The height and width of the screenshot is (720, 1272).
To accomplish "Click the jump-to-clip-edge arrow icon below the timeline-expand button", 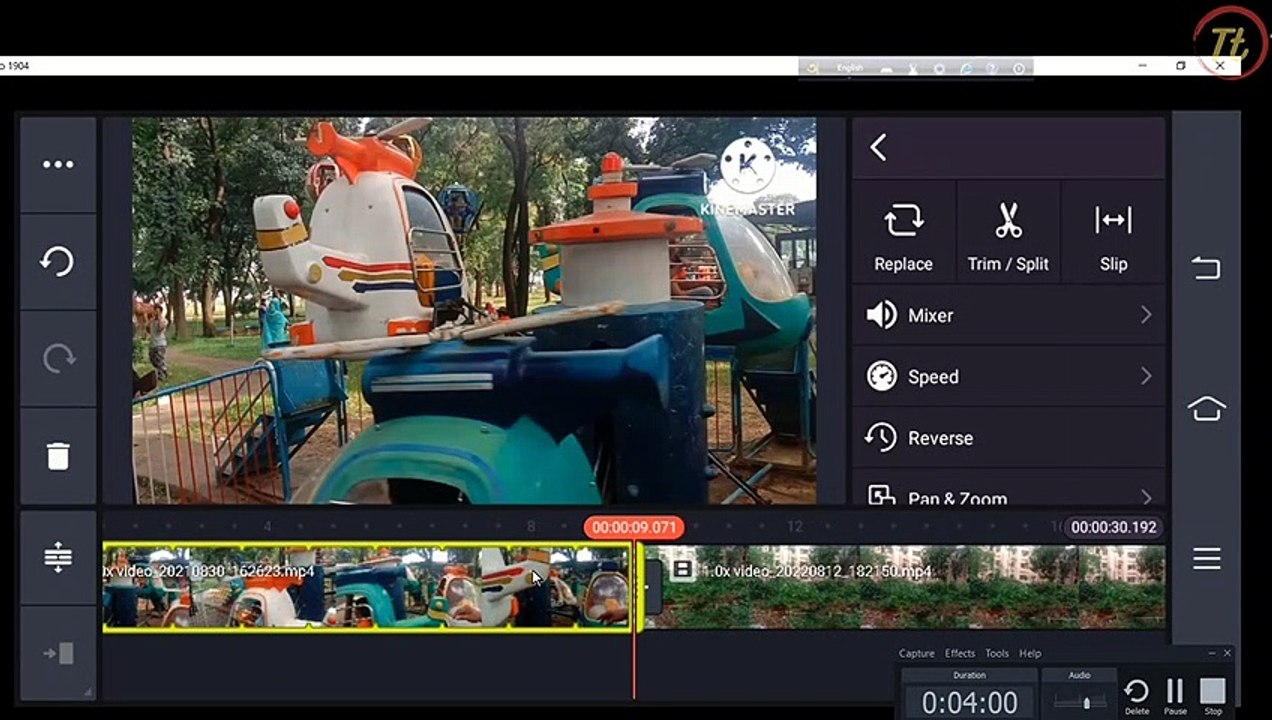I will (x=58, y=653).
